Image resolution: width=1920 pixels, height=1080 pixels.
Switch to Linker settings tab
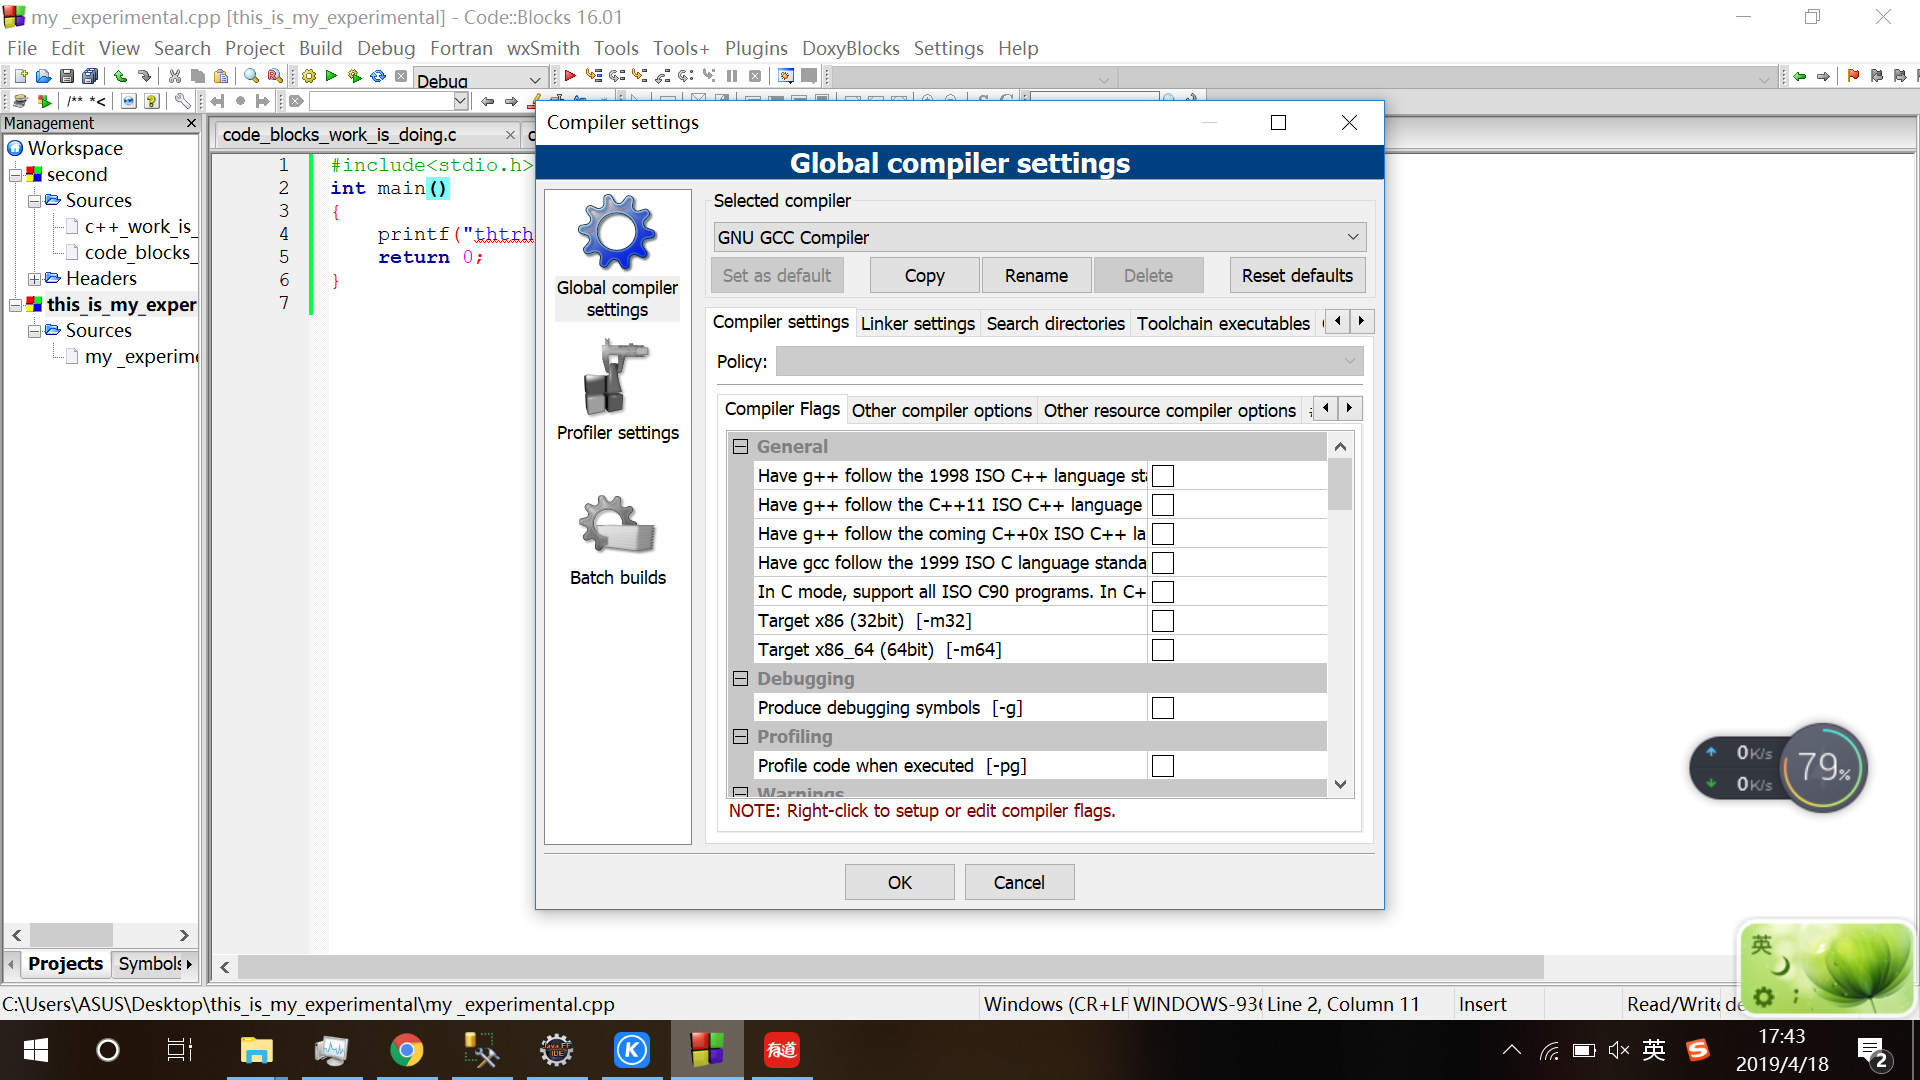tap(917, 323)
